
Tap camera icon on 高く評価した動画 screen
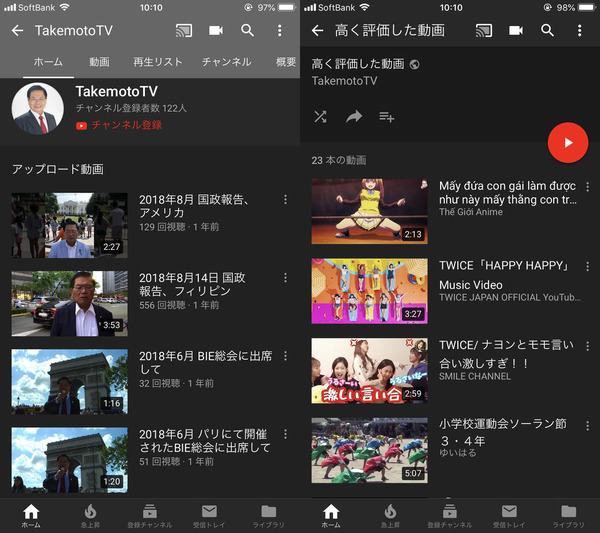tap(516, 31)
